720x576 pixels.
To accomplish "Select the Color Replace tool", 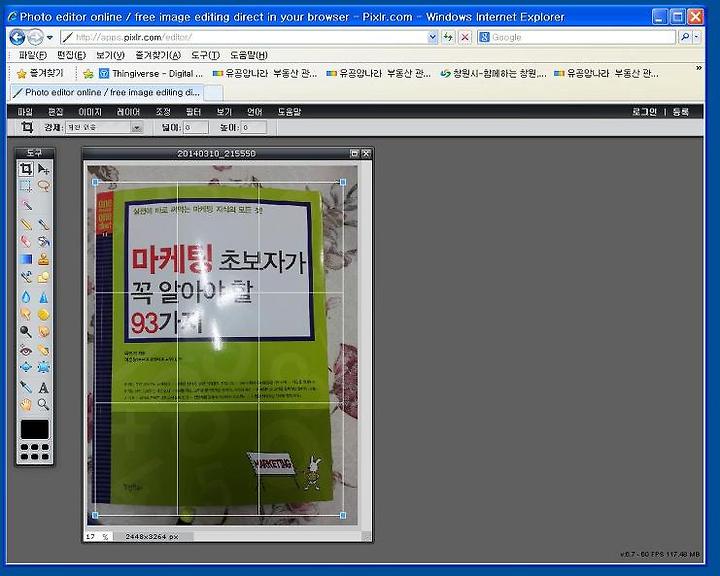I will pyautogui.click(x=26, y=277).
